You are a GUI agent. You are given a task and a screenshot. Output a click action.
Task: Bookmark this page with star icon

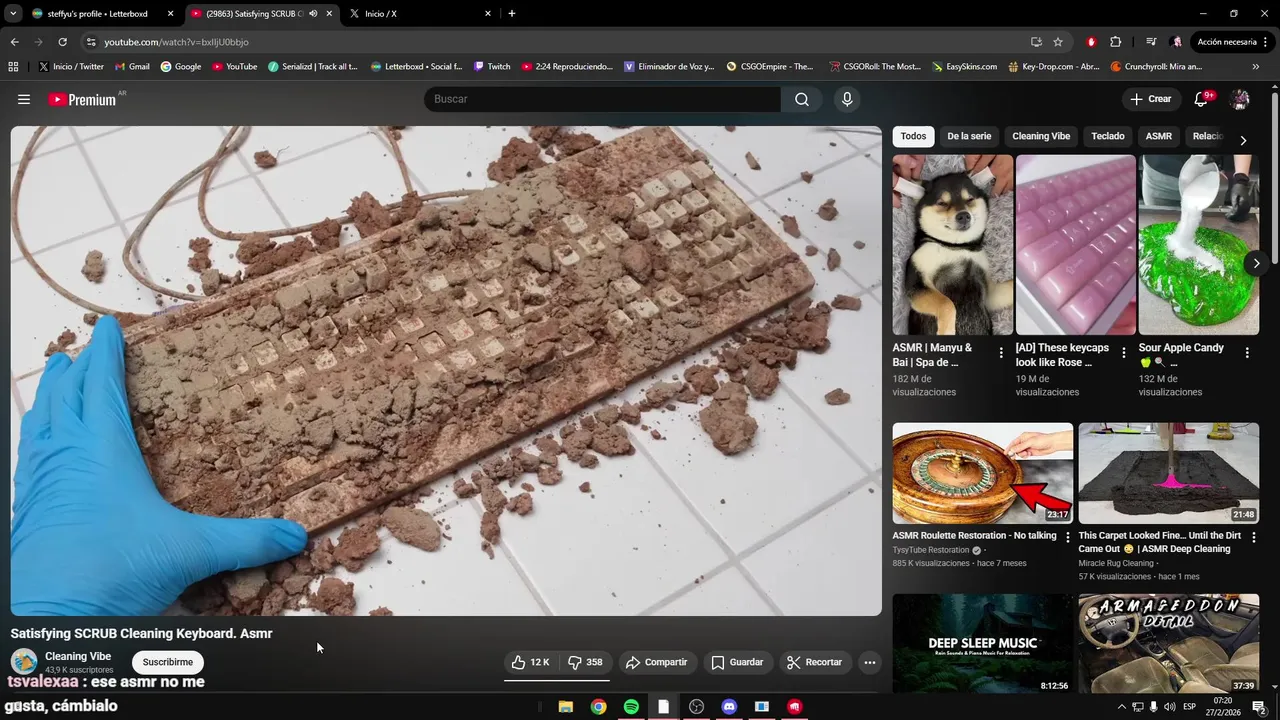click(x=1058, y=42)
